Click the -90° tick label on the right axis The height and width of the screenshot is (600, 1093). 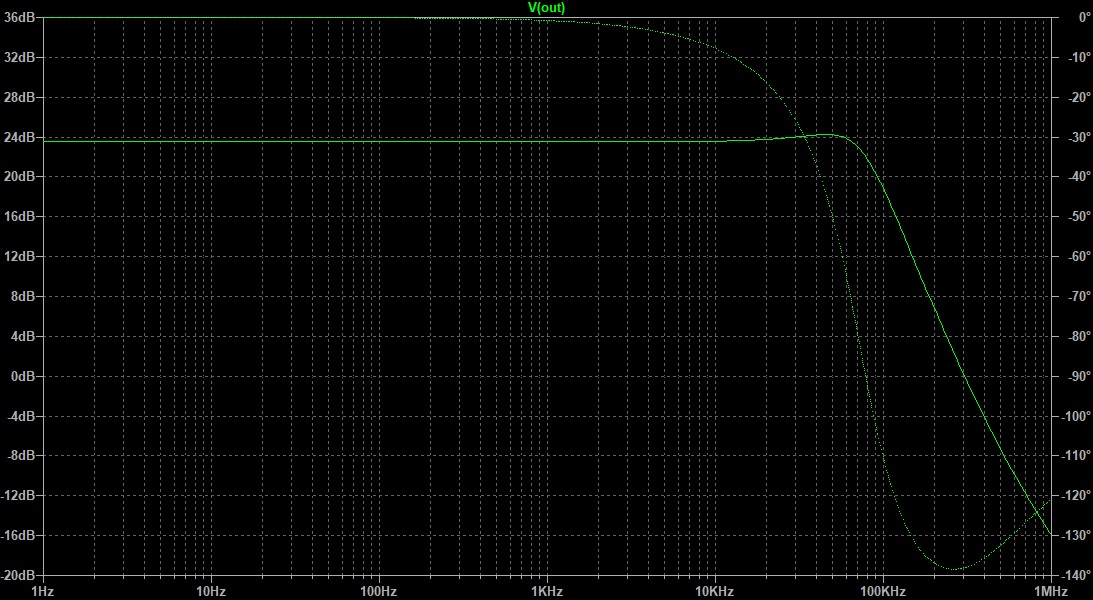[1075, 376]
